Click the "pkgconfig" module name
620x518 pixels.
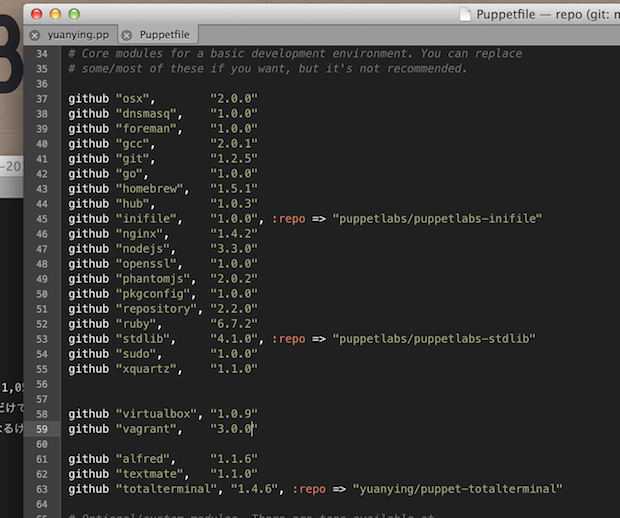[153, 294]
